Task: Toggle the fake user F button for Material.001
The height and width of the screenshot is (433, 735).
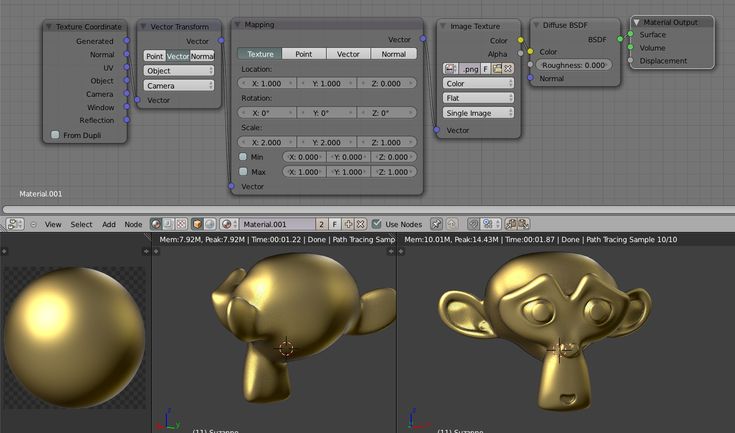Action: coord(335,224)
